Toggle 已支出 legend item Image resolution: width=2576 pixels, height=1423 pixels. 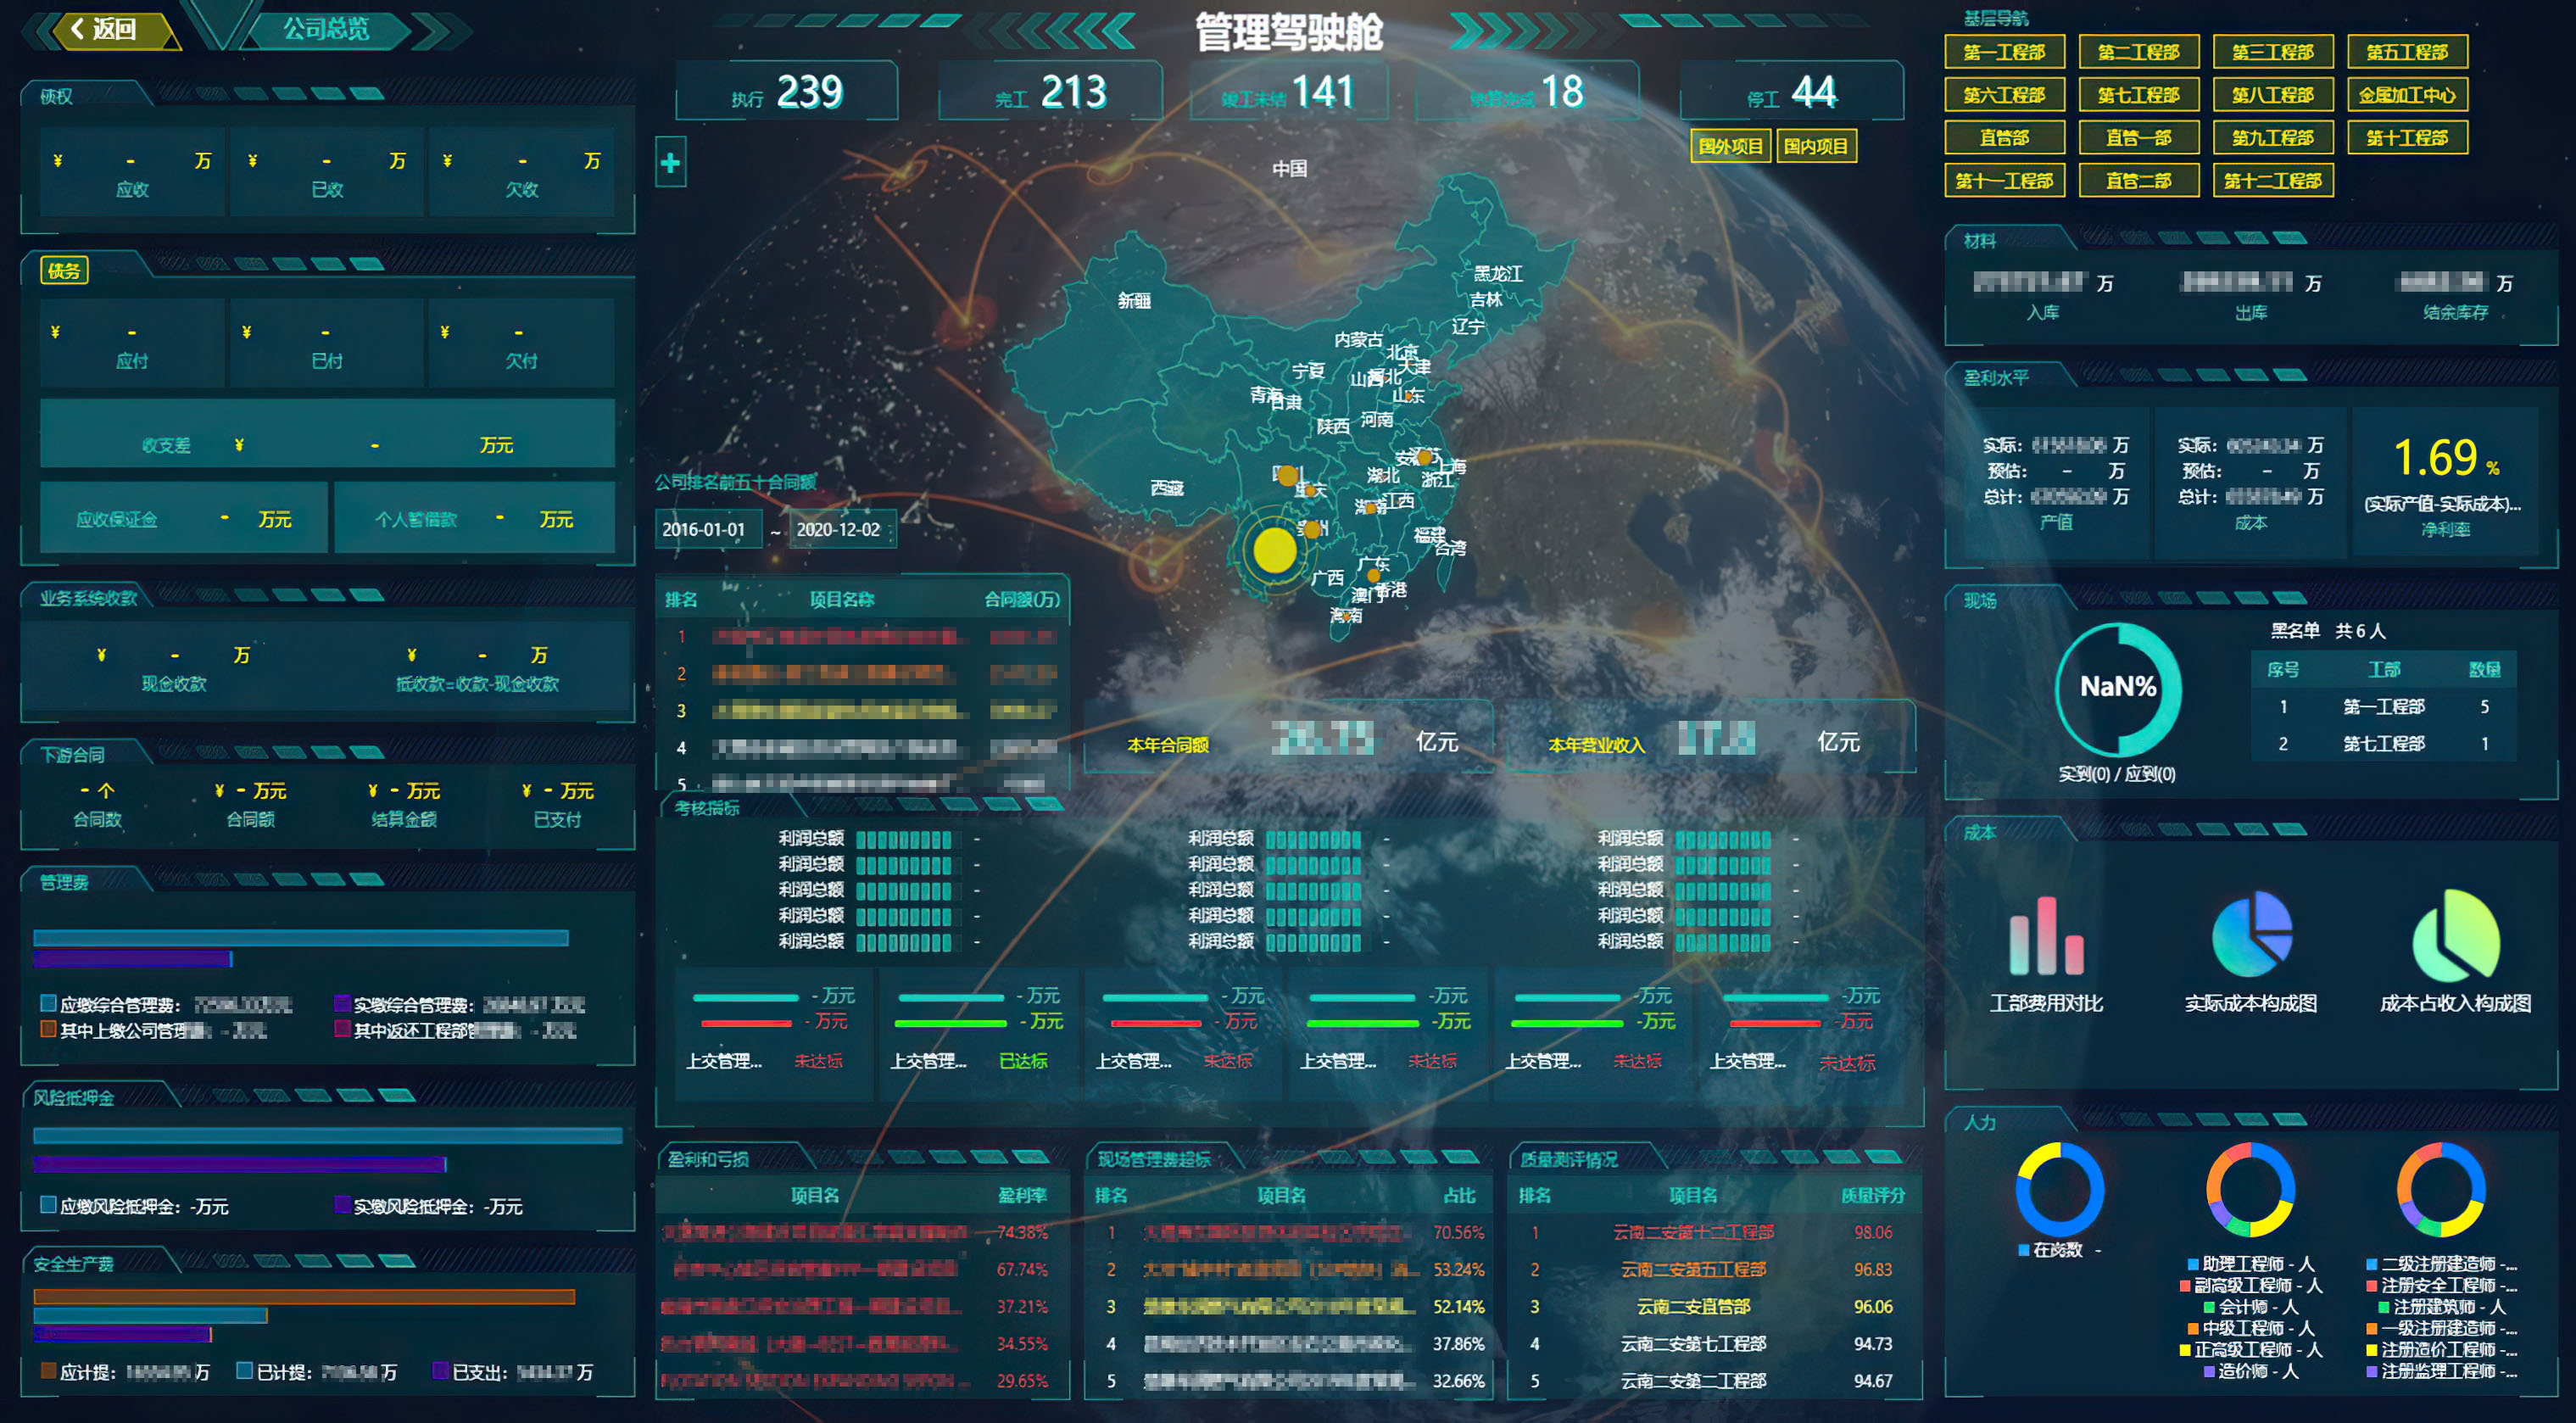[513, 1372]
